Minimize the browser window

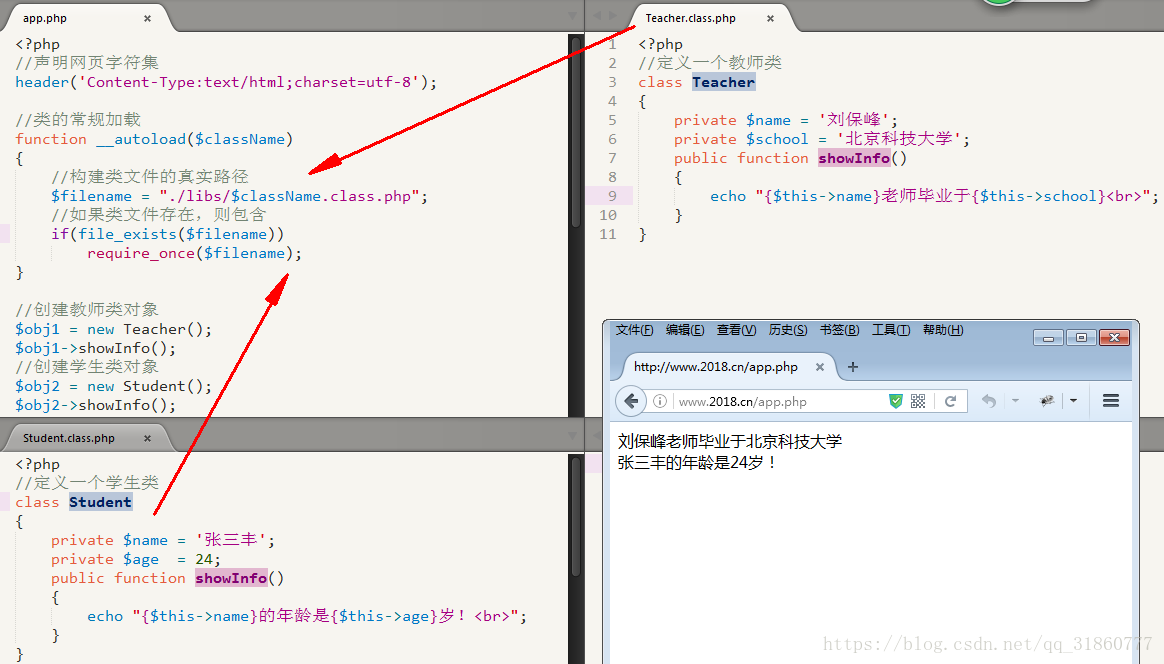coord(1048,338)
